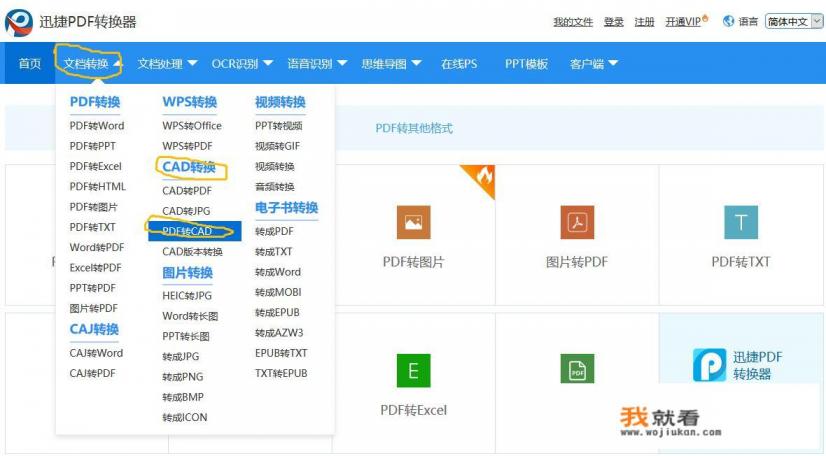
Task: Select PDF转Word in the menu
Action: pos(97,126)
